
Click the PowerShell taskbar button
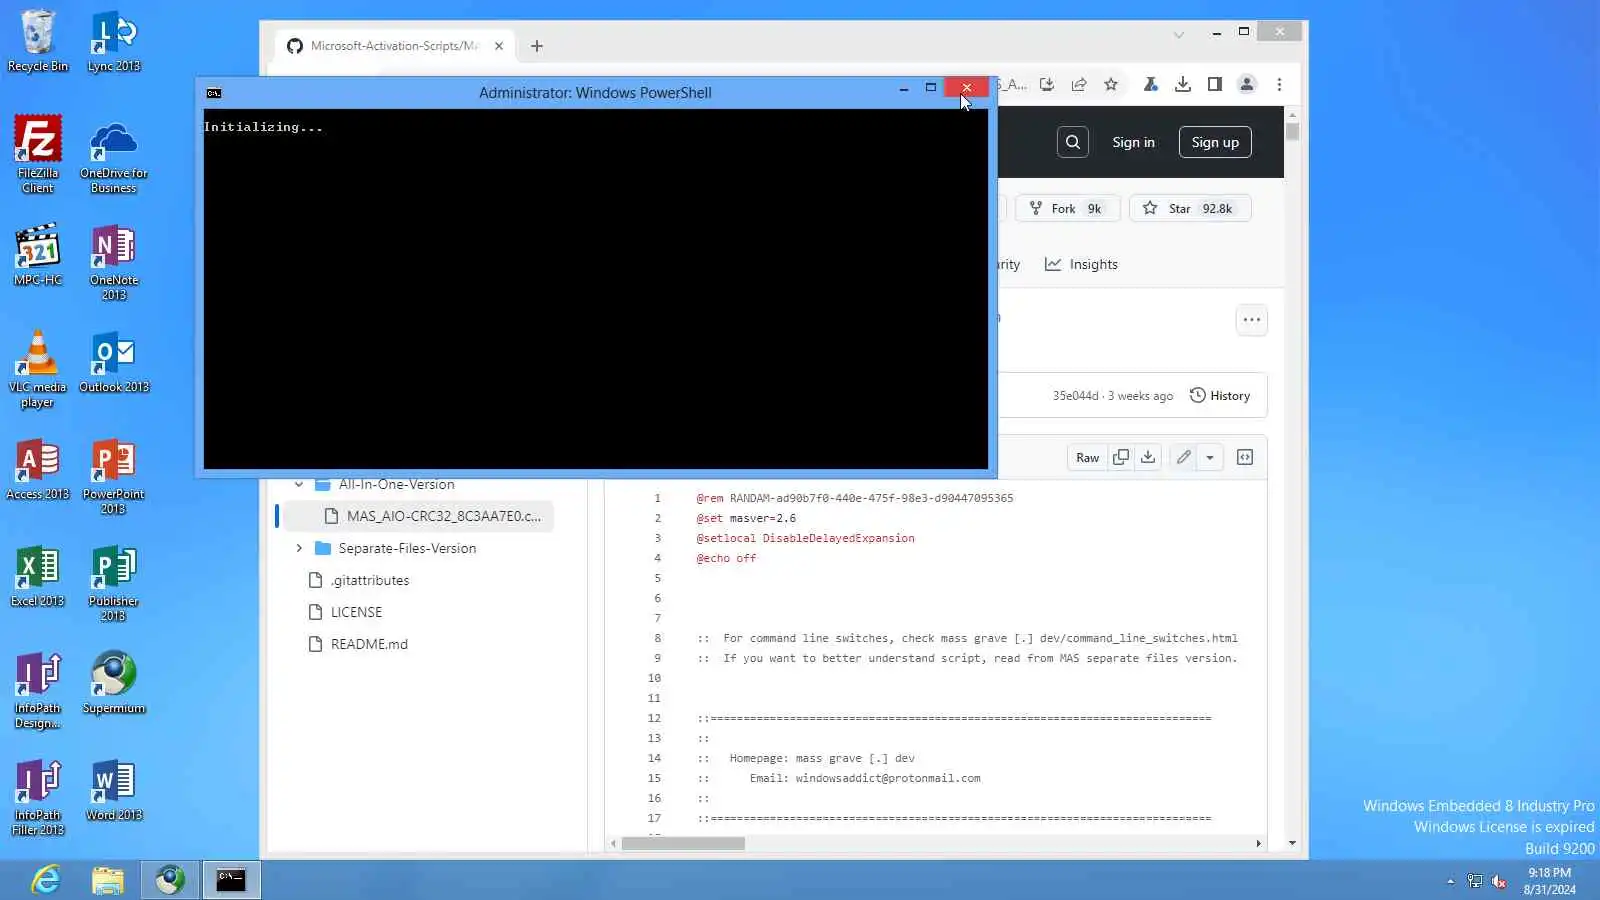pyautogui.click(x=231, y=880)
